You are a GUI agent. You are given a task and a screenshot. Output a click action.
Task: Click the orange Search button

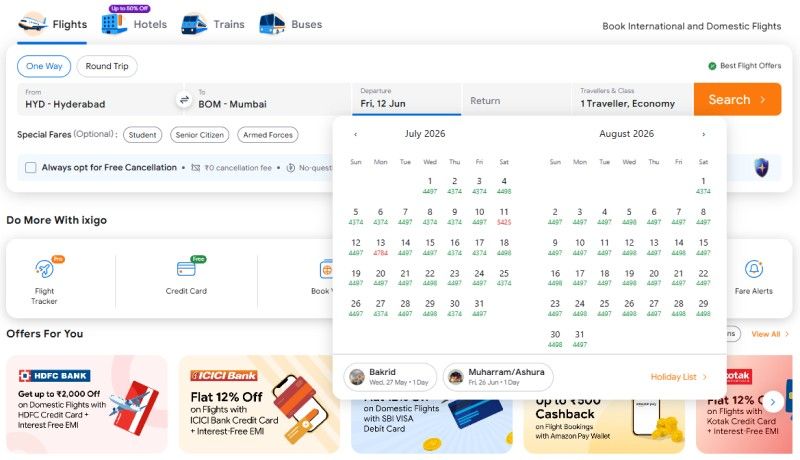point(737,99)
